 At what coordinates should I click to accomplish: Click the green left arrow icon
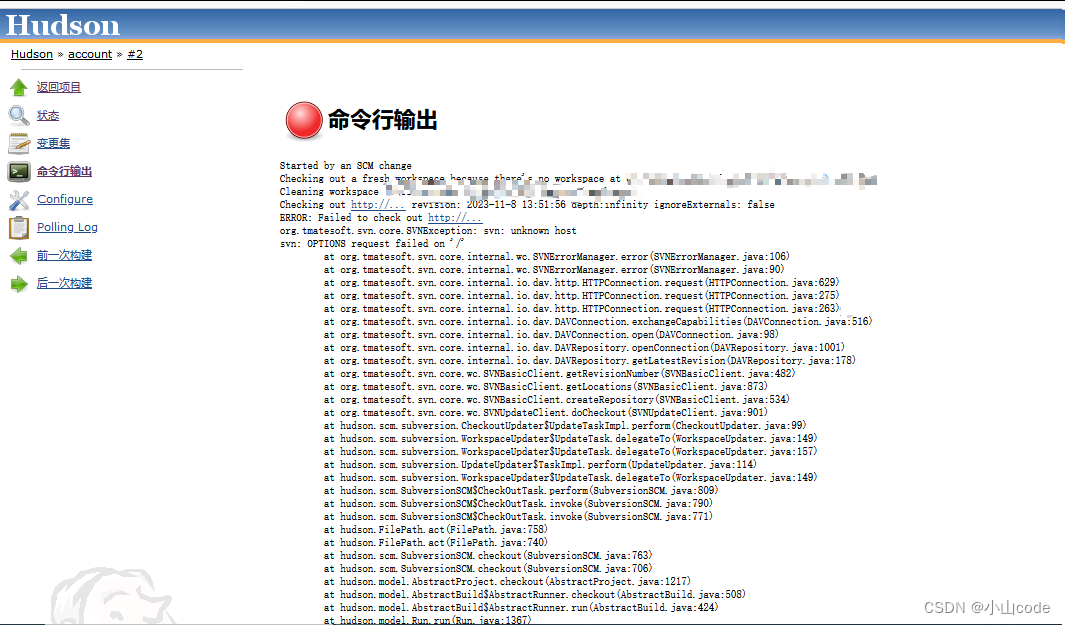pyautogui.click(x=19, y=255)
